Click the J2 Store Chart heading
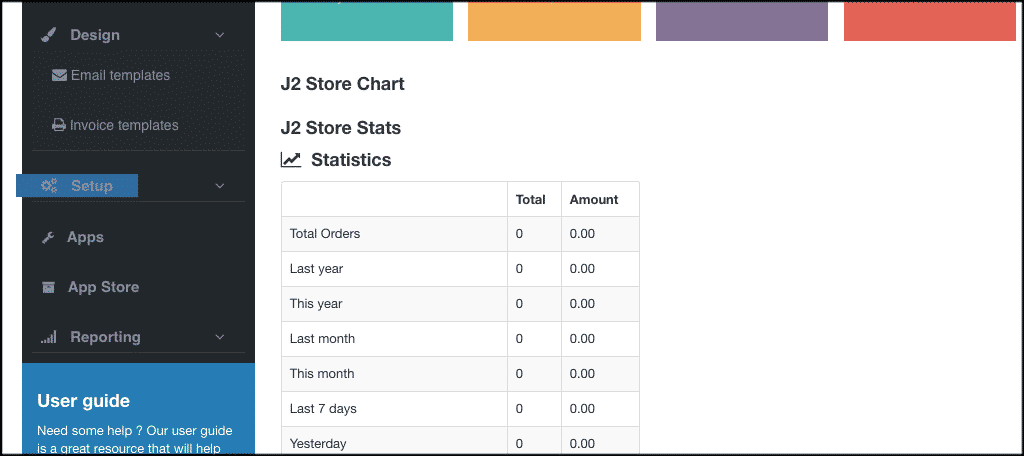This screenshot has width=1024, height=456. point(343,84)
